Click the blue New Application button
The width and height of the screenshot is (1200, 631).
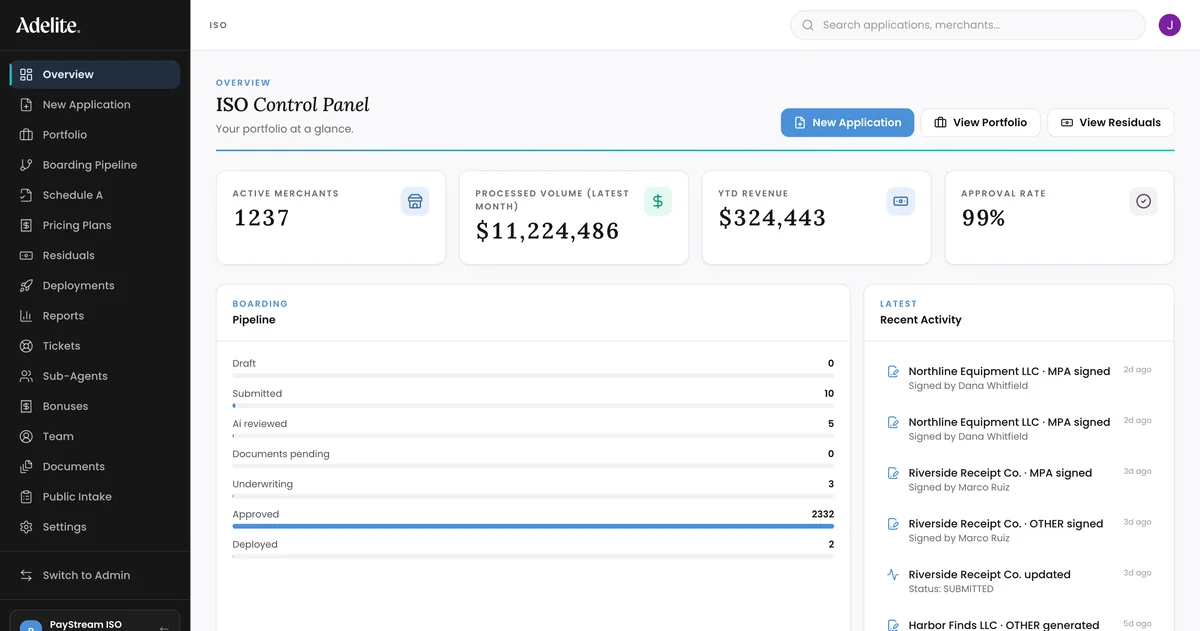[x=847, y=122]
